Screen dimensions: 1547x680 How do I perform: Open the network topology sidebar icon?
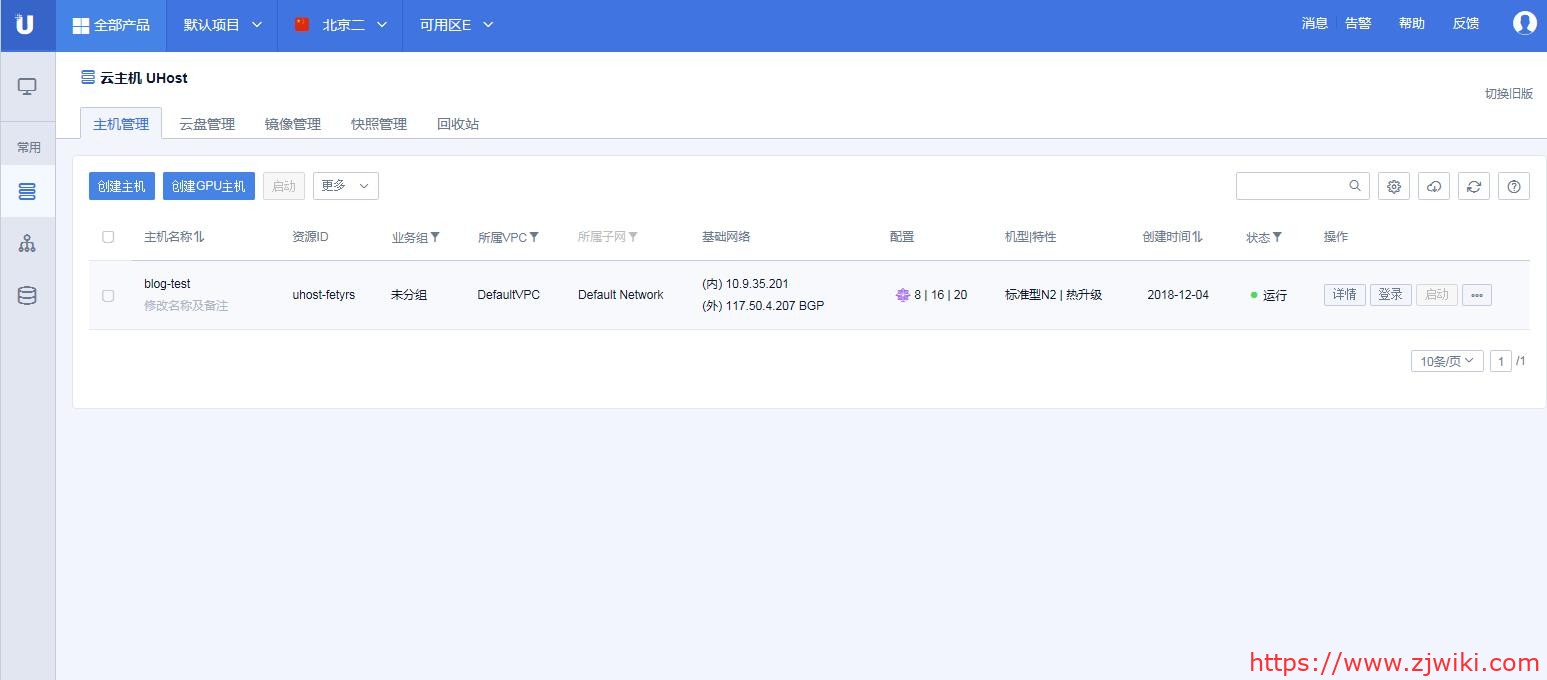click(27, 243)
